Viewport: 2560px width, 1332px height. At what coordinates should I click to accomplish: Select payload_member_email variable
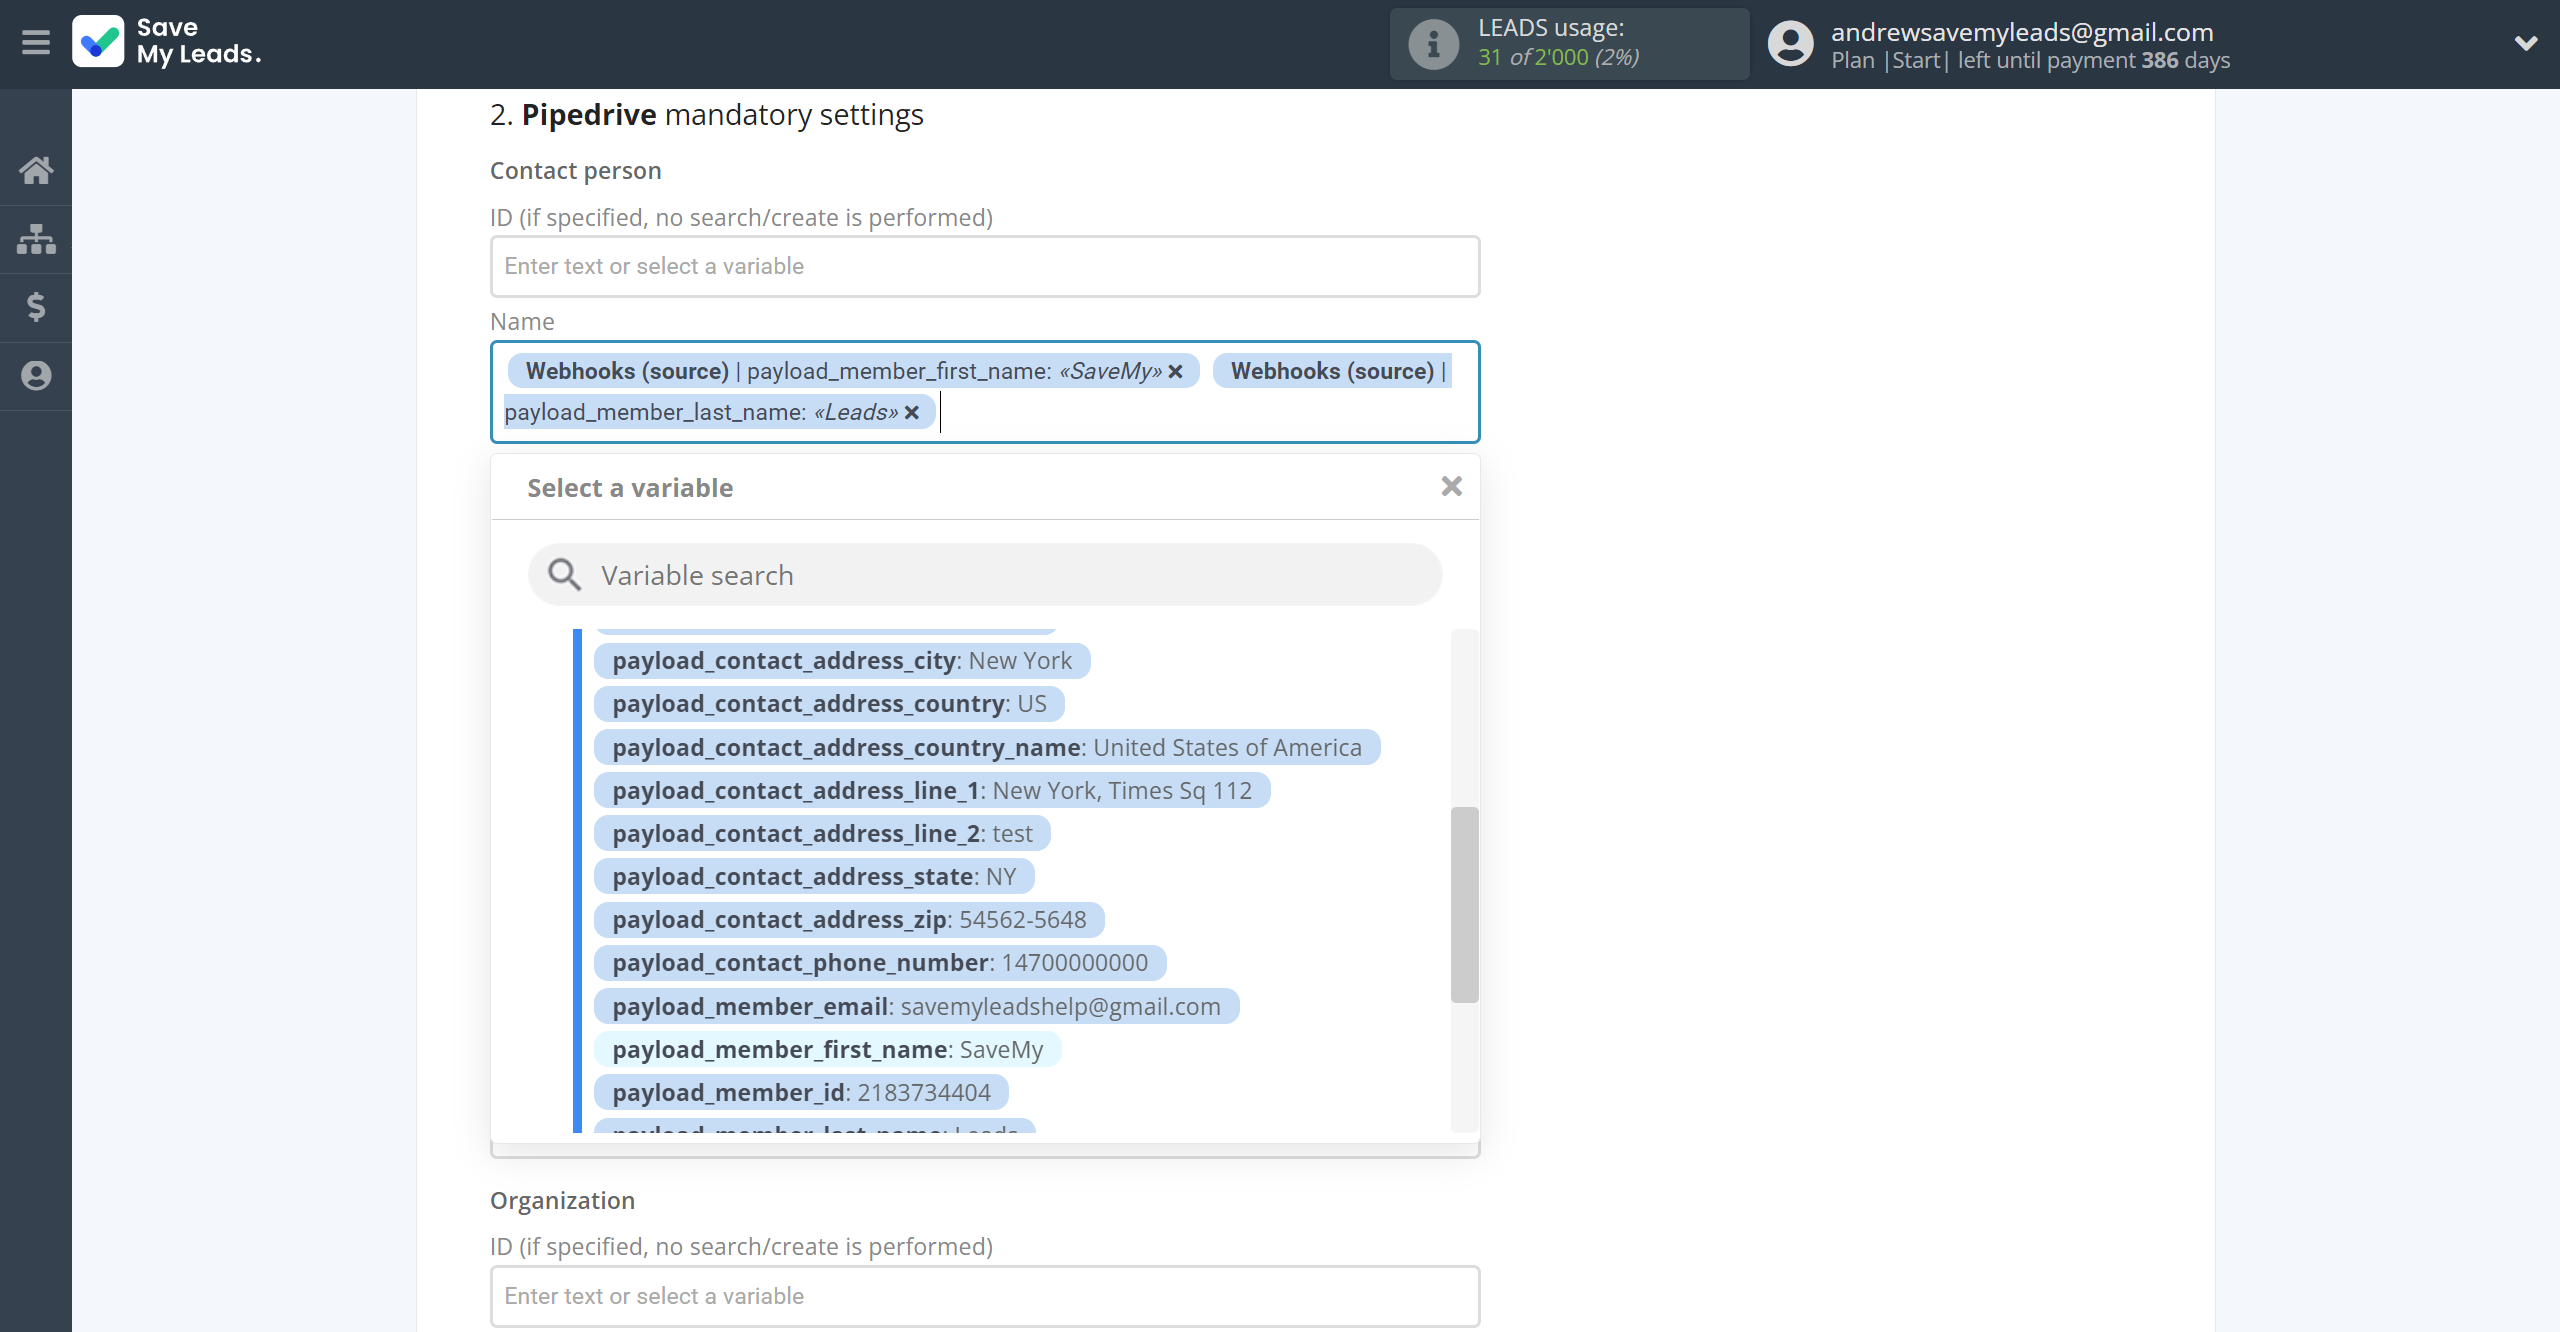tap(915, 1006)
